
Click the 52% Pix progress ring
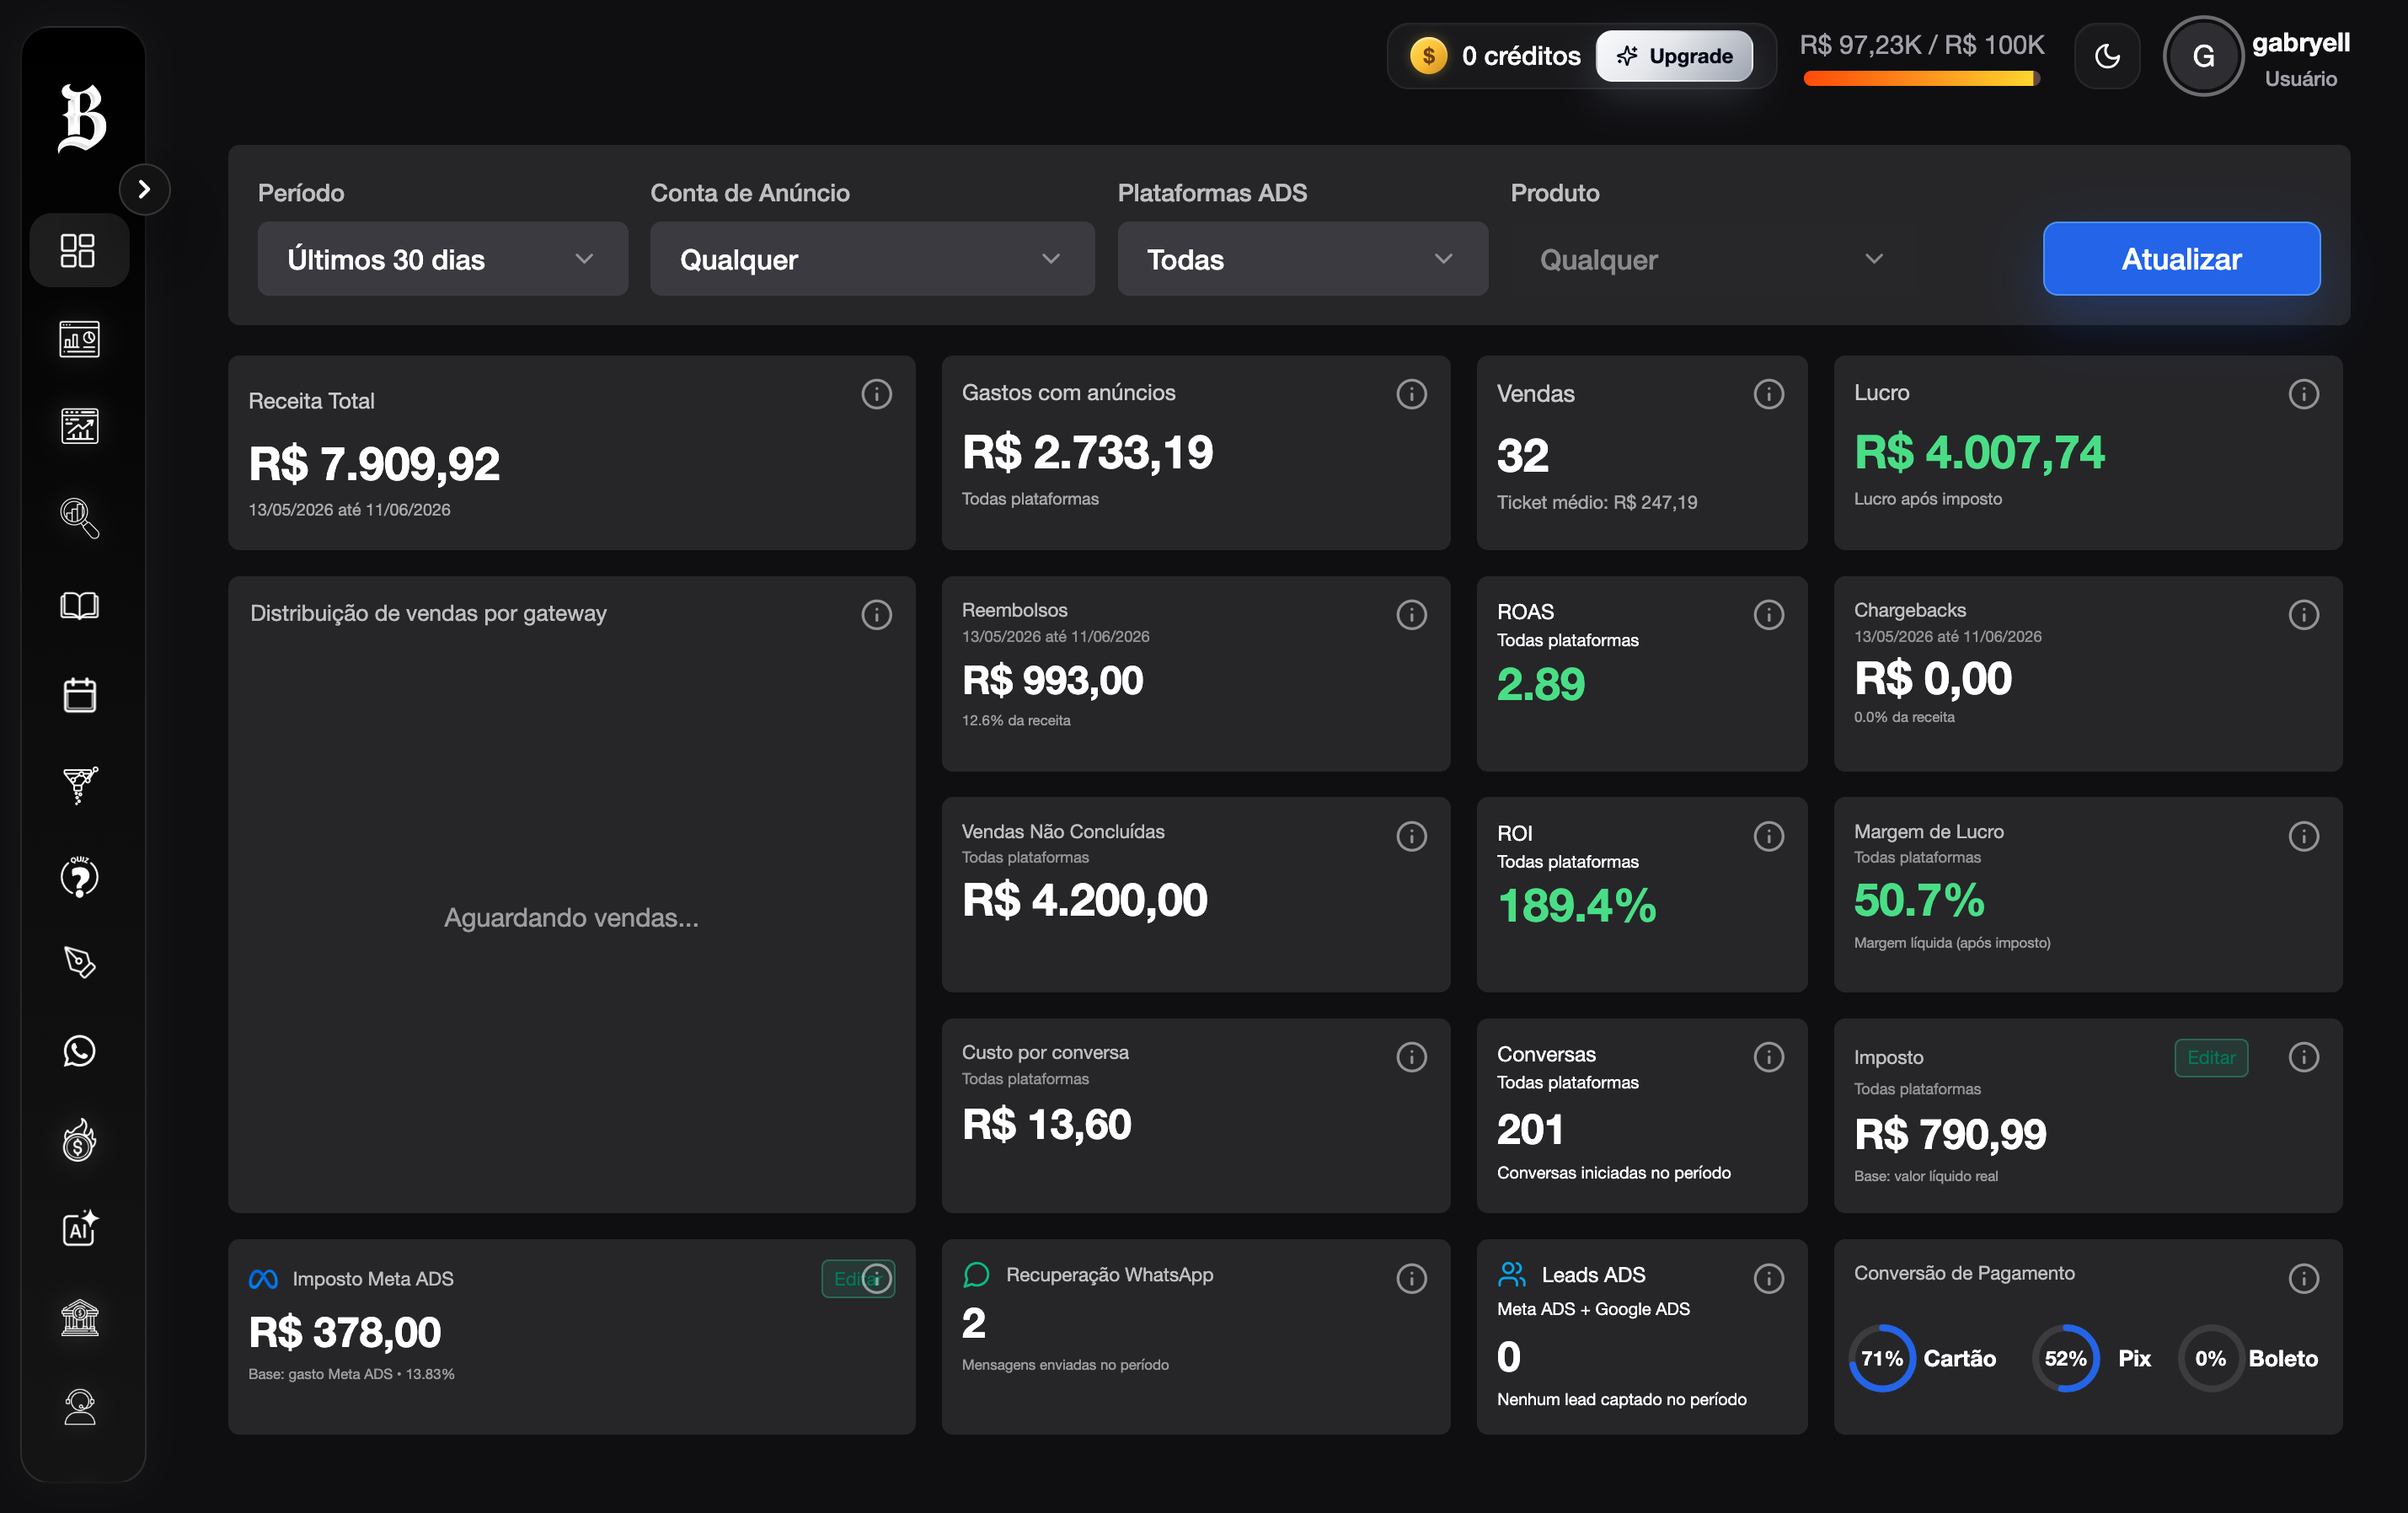click(2065, 1358)
